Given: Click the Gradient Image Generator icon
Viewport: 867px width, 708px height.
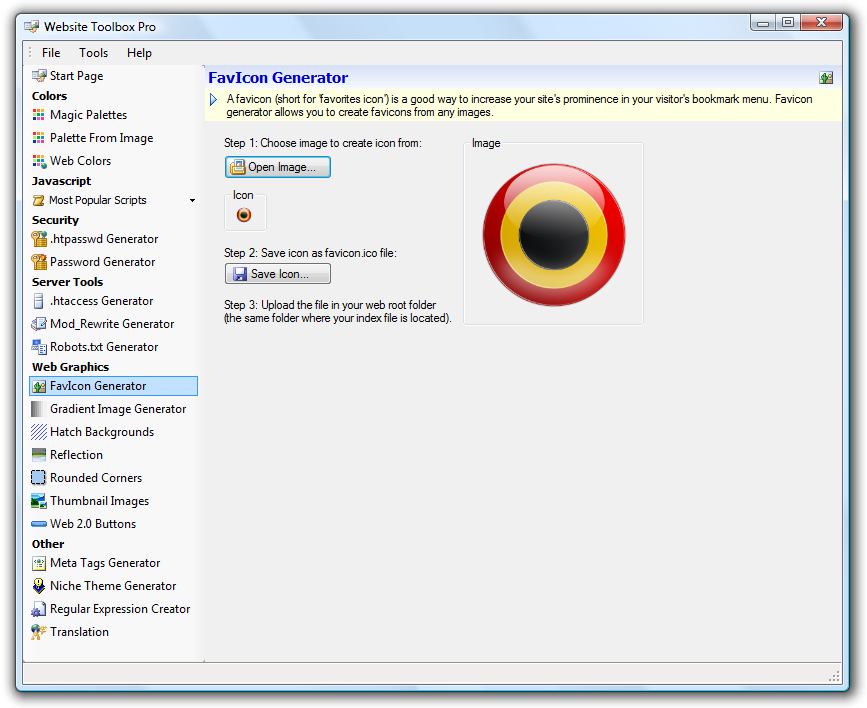Looking at the screenshot, I should pos(38,409).
